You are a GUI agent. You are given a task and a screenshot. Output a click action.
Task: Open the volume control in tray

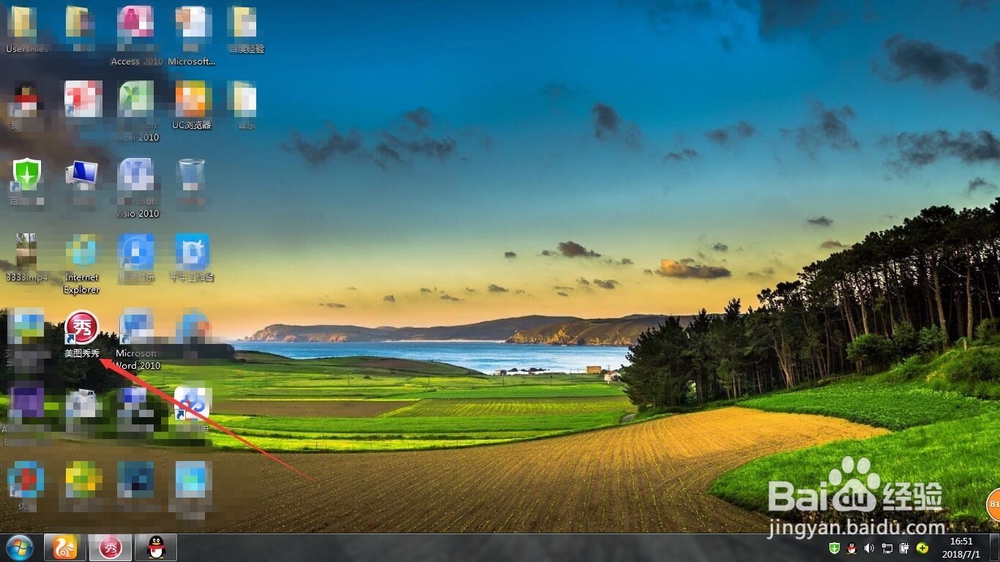[869, 548]
